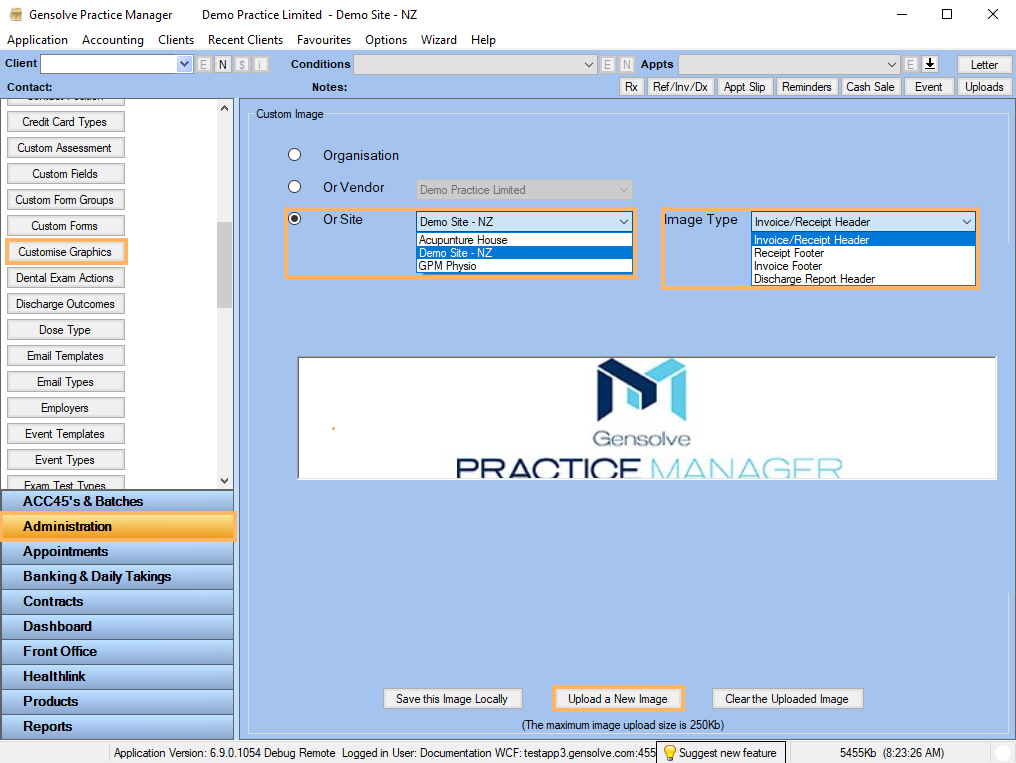Click the N icon beside the Client box
Image resolution: width=1016 pixels, height=763 pixels.
223,64
